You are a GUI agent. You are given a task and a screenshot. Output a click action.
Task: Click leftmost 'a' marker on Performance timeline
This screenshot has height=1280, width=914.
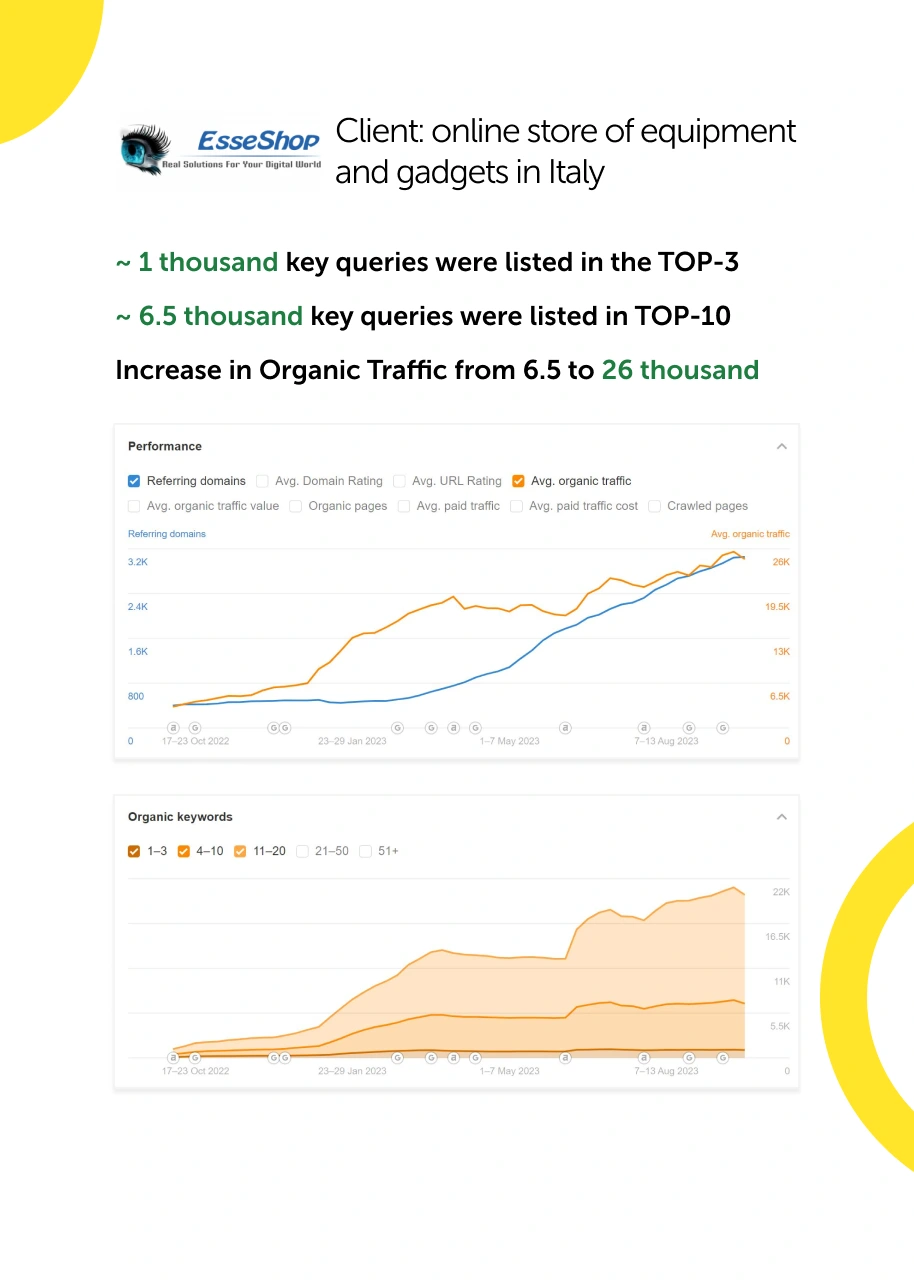tap(173, 728)
